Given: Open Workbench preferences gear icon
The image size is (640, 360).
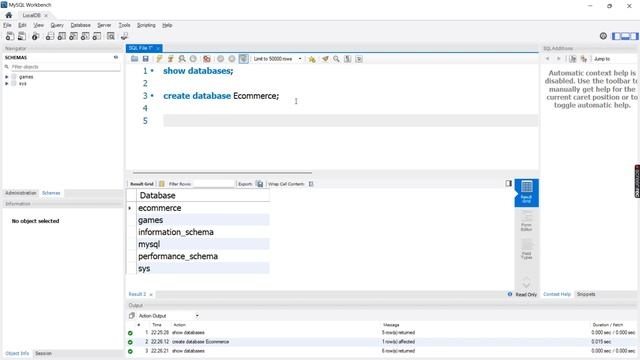Looking at the screenshot, I should (603, 36).
